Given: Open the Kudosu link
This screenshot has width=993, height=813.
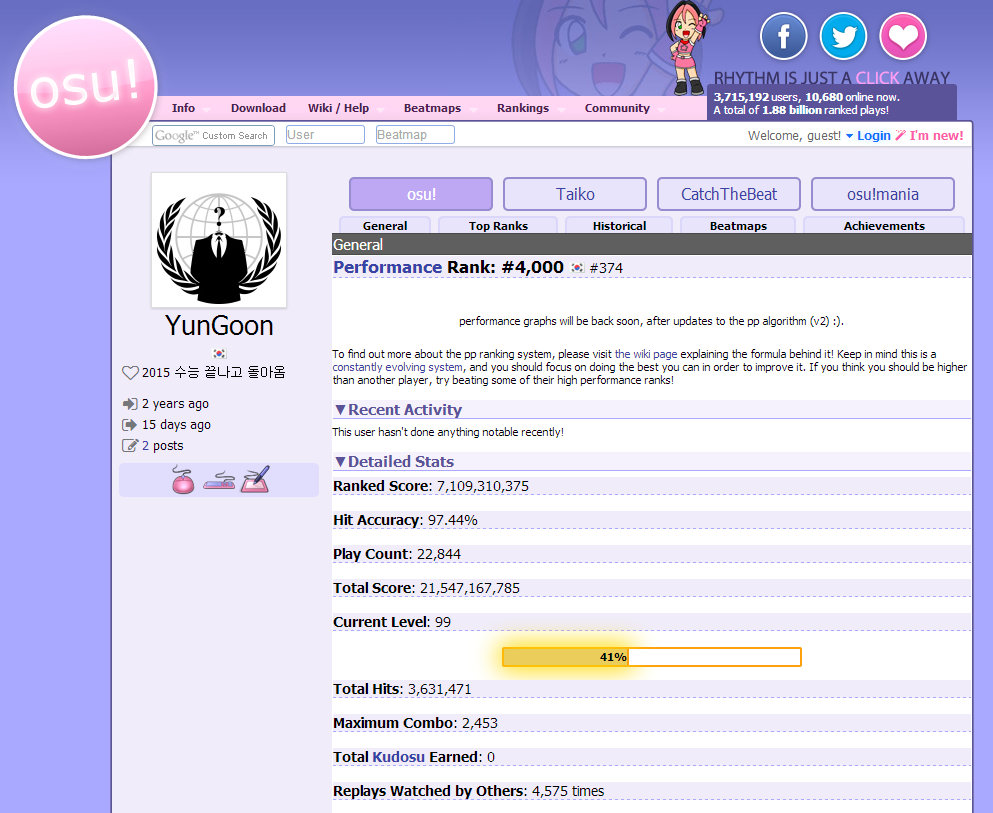Looking at the screenshot, I should [x=398, y=757].
